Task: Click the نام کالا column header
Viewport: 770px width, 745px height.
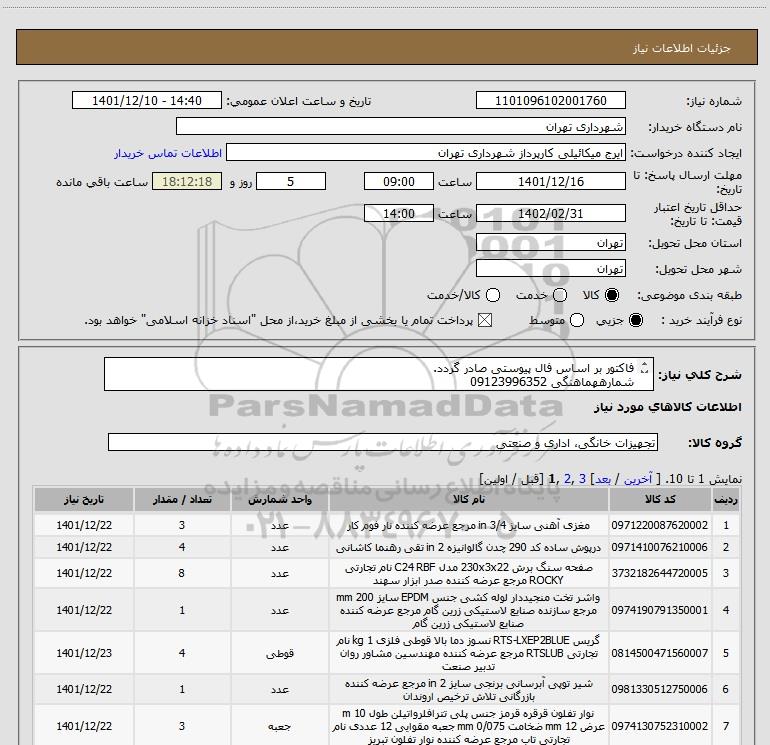Action: click(x=468, y=499)
